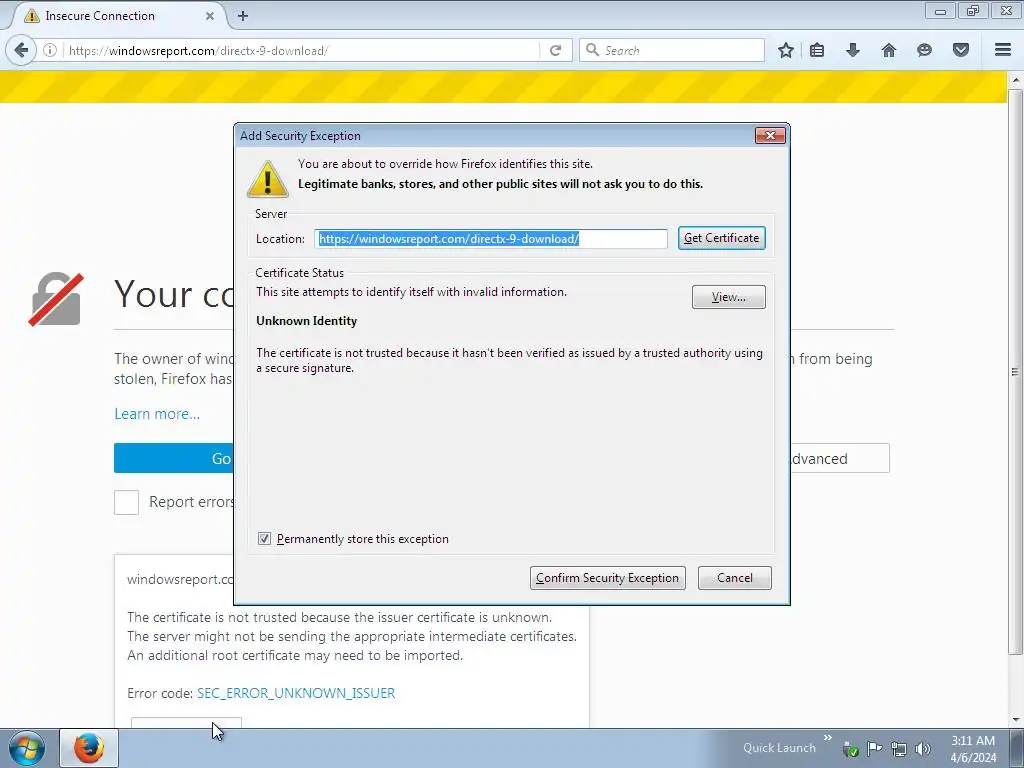Click the blue Go Back button on the page
Image resolution: width=1024 pixels, height=768 pixels.
(174, 458)
